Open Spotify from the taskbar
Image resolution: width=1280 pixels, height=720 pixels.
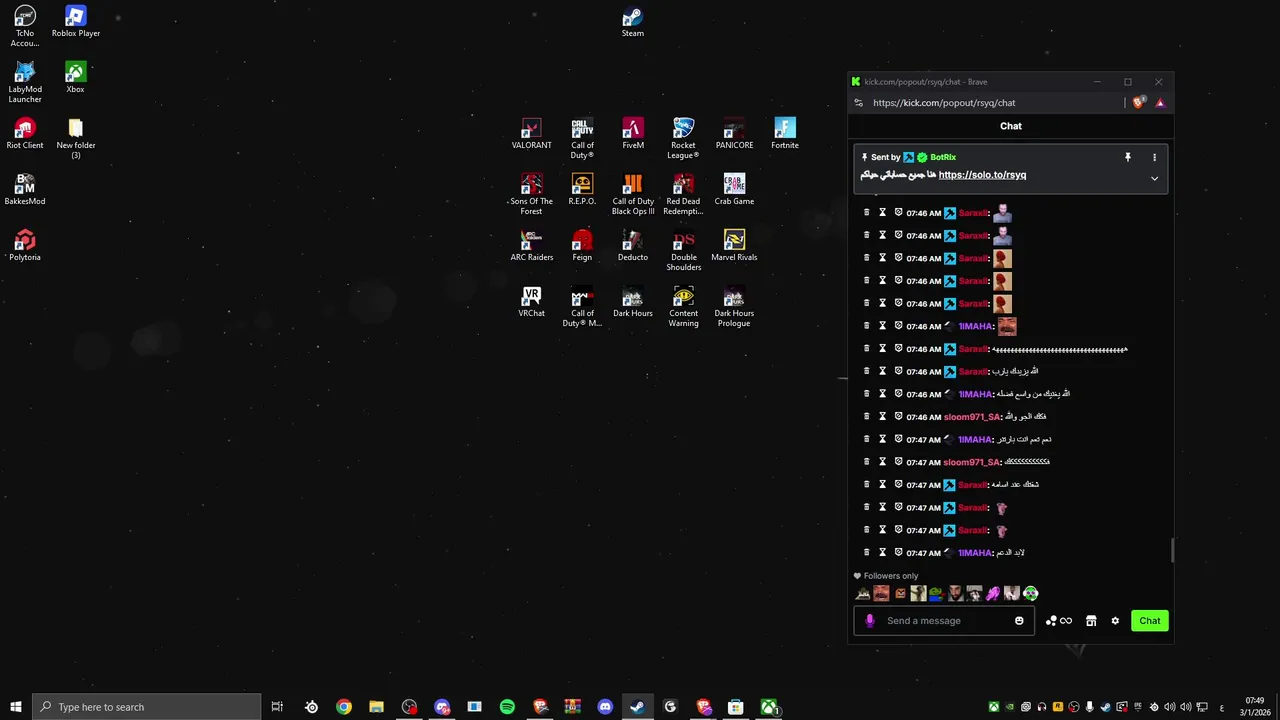507,707
